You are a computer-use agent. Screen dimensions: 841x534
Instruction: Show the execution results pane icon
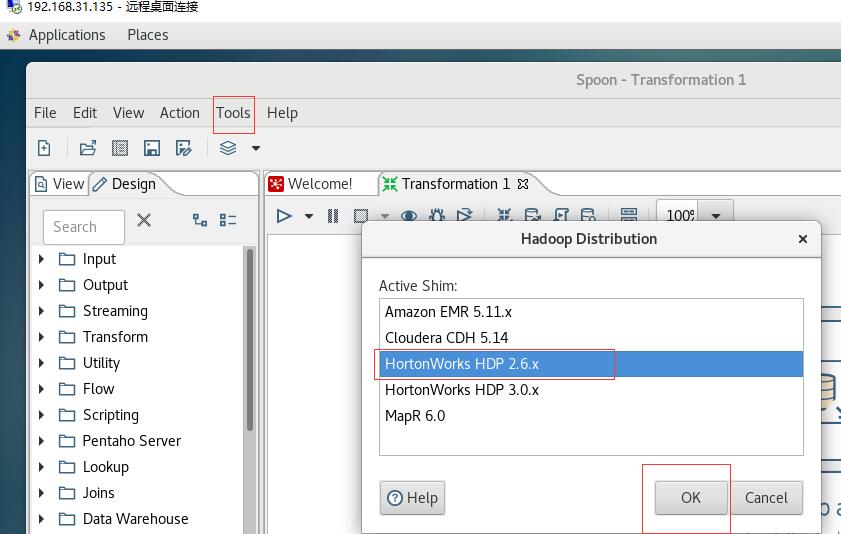point(629,215)
